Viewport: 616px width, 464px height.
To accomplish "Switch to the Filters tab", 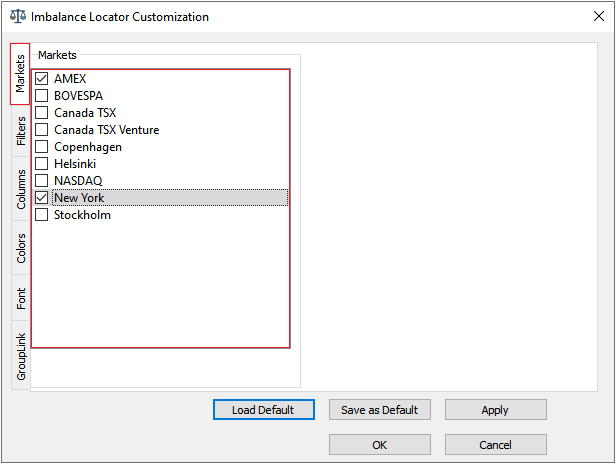I will [21, 131].
